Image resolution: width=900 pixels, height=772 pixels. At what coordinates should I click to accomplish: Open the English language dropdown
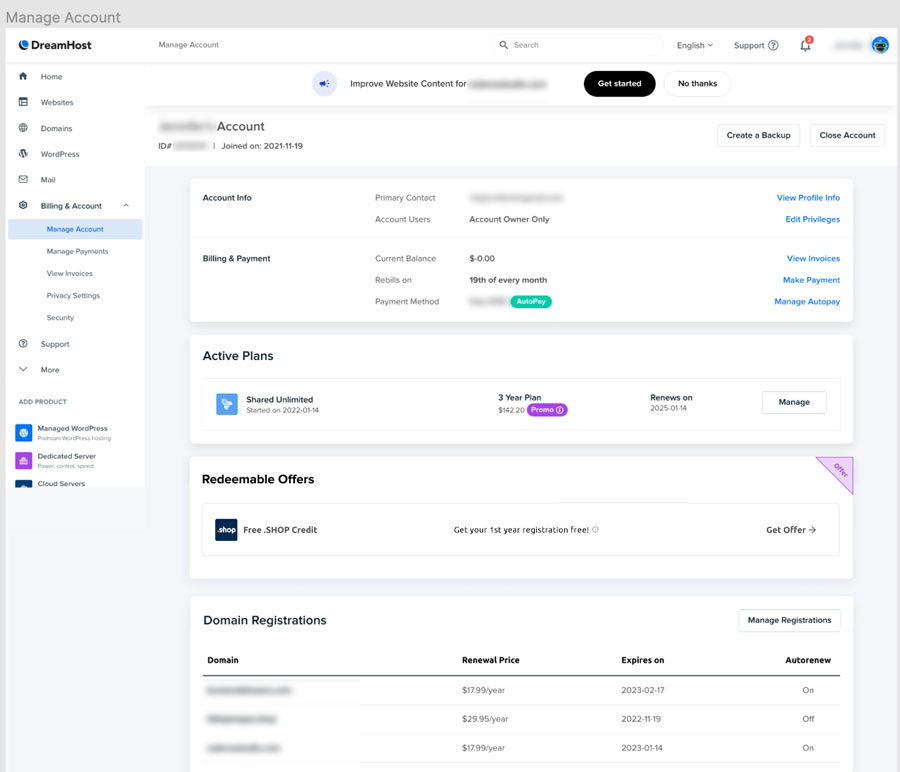[x=694, y=46]
